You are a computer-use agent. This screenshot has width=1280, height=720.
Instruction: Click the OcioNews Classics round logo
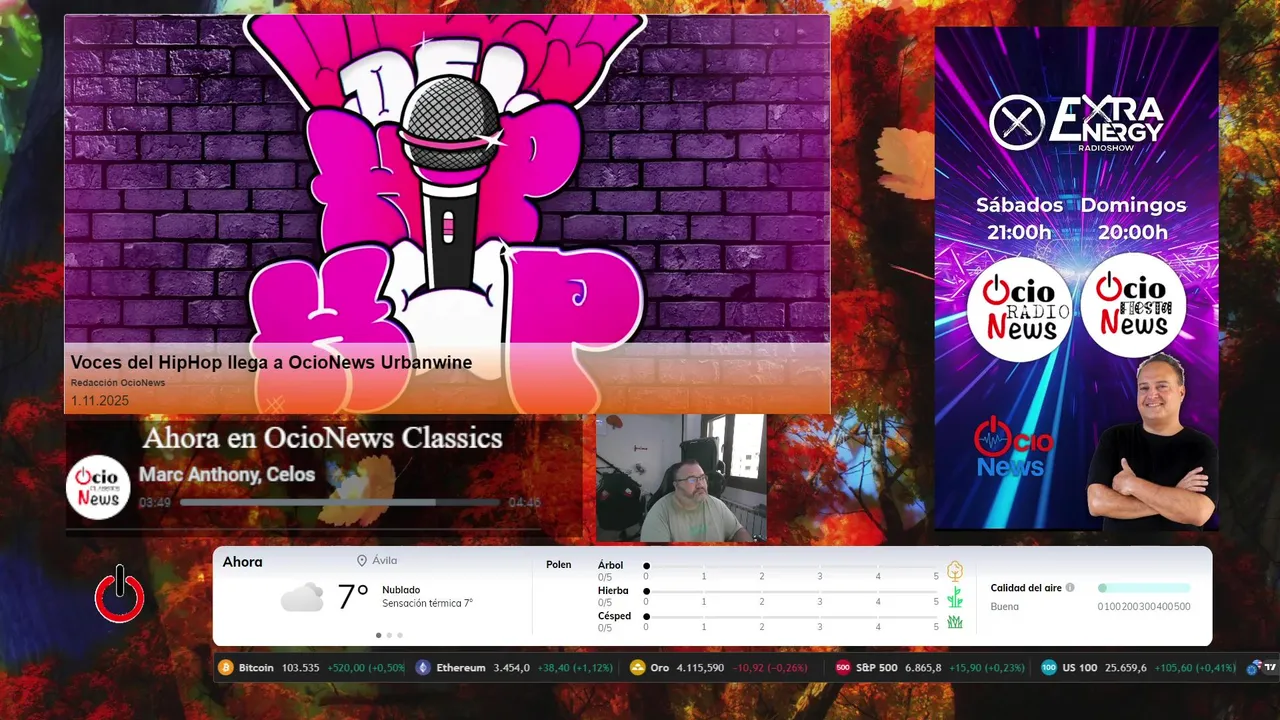pos(98,487)
